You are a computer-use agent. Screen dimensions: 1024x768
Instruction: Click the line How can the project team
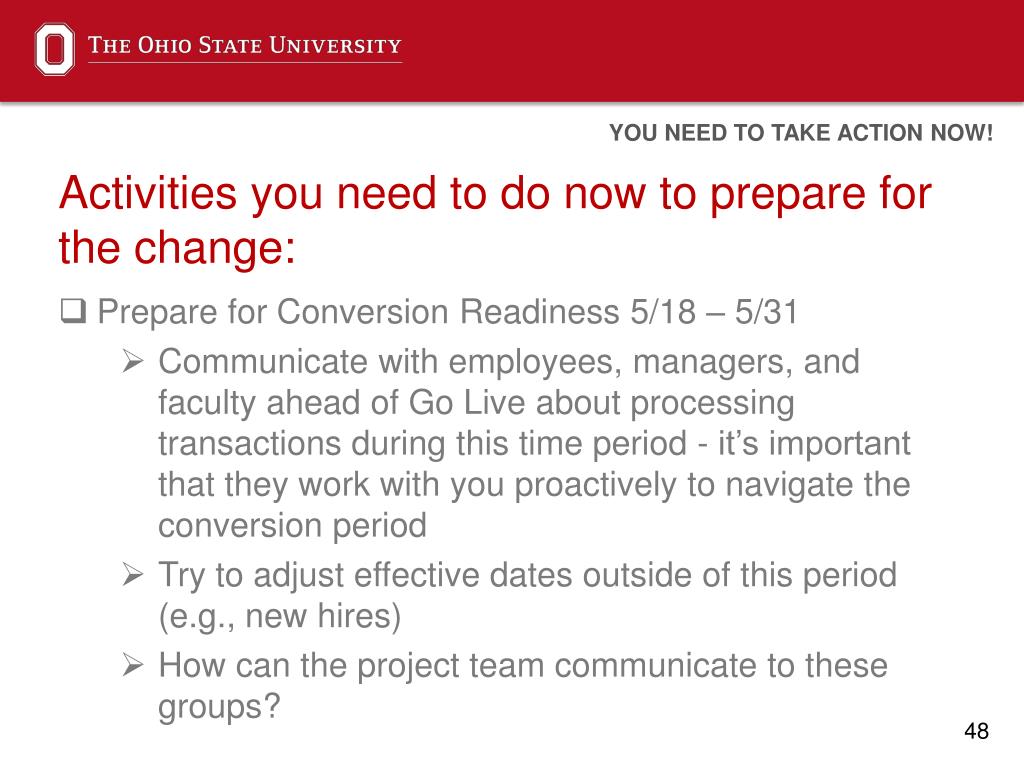[x=523, y=665]
